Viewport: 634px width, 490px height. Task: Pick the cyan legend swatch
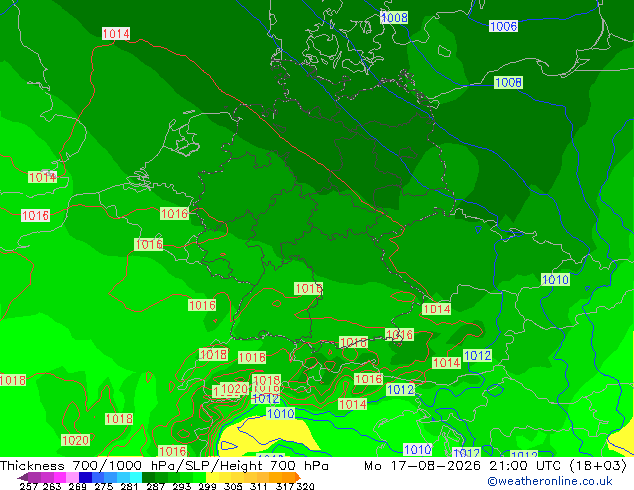click(136, 477)
